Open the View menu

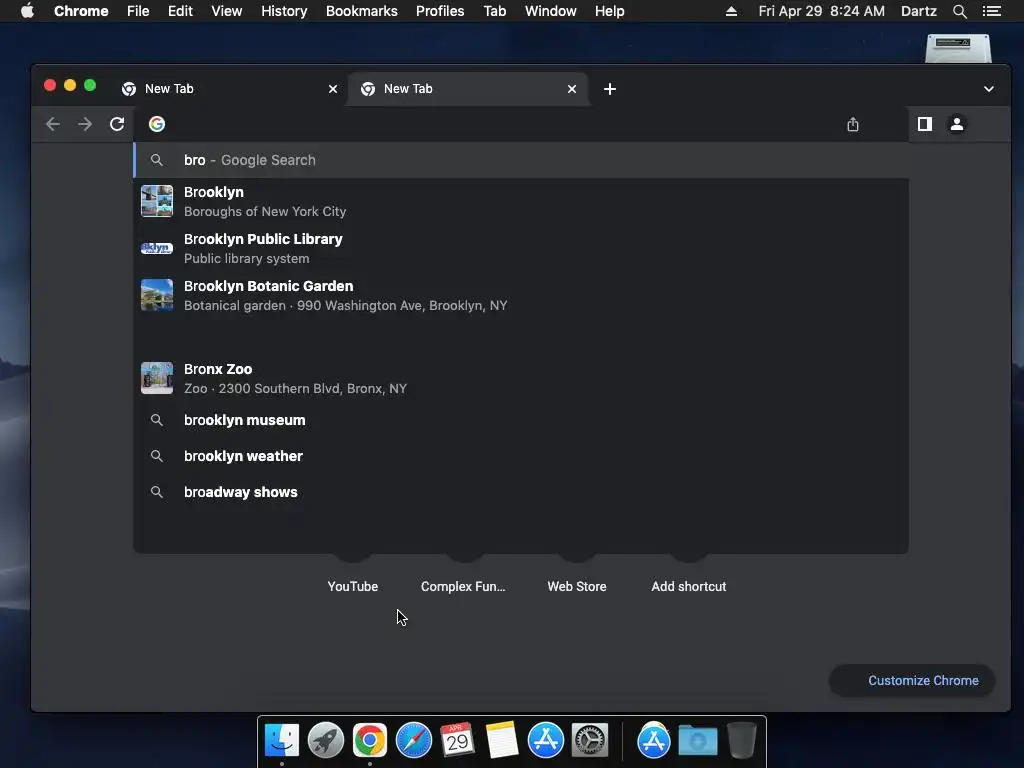pyautogui.click(x=227, y=11)
